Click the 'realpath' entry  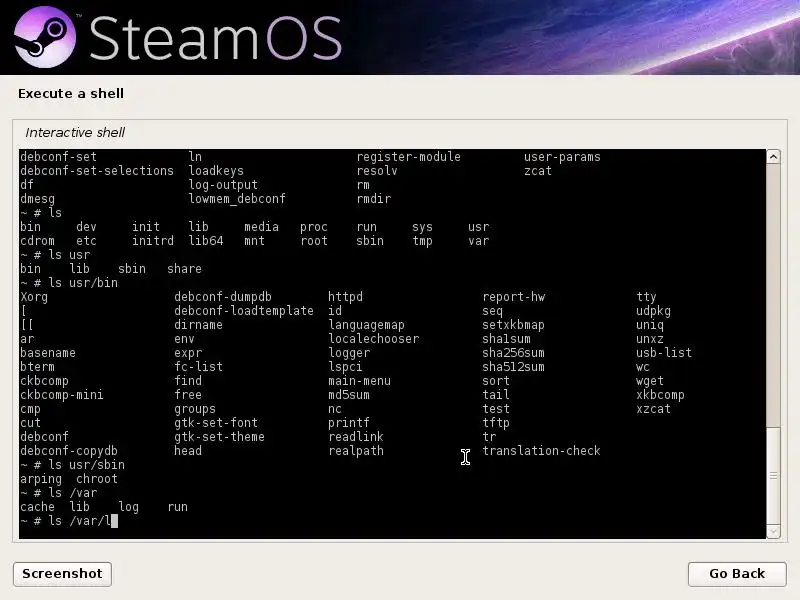tap(356, 451)
